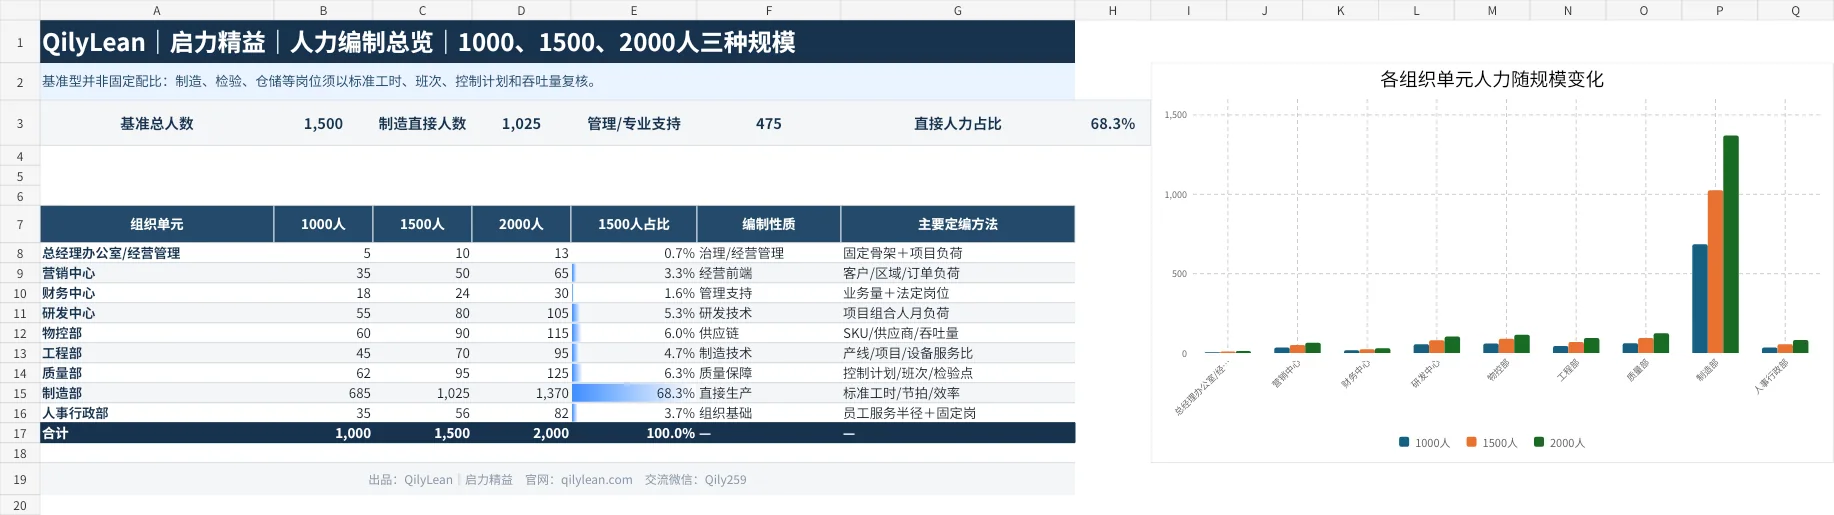Click the '人事行政部' row label
Viewport: 1834px width, 515px height.
click(x=157, y=413)
